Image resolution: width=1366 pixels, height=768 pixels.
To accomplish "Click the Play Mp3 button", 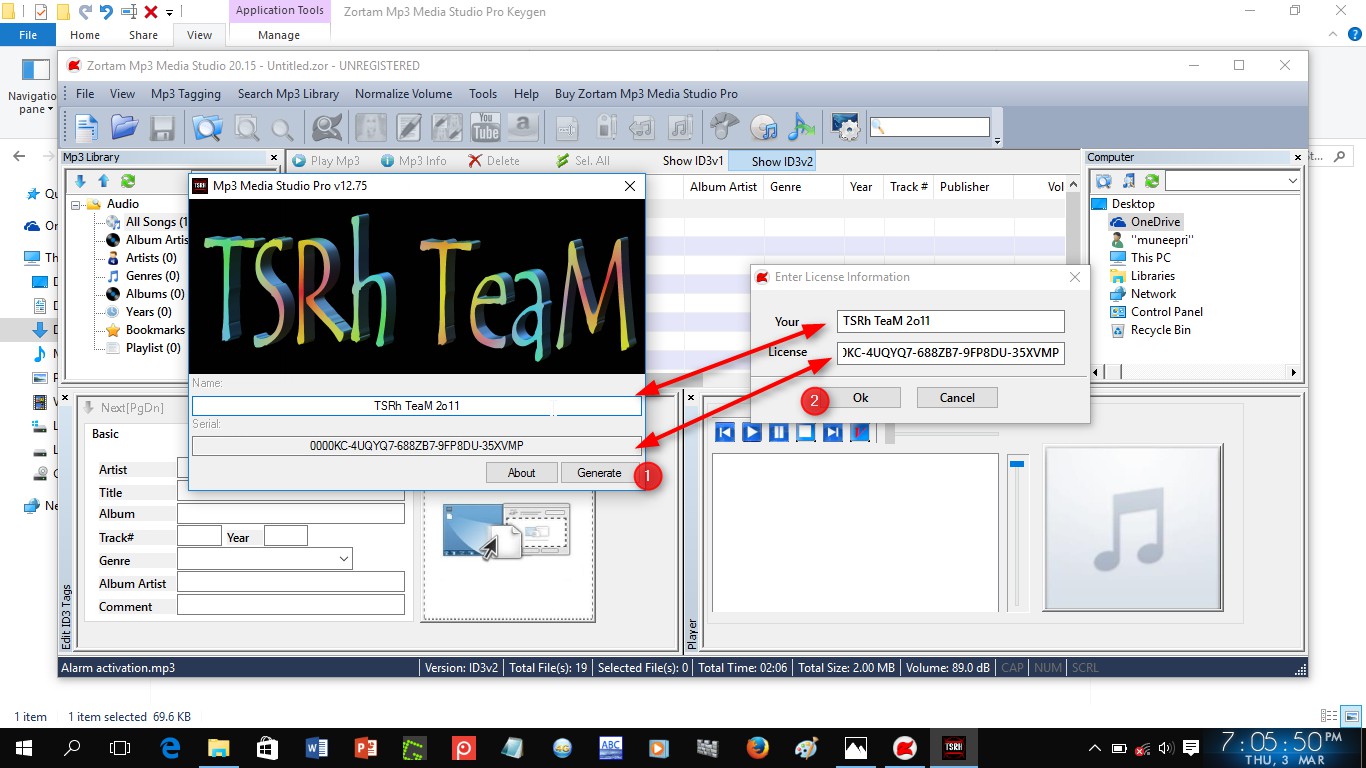I will point(326,161).
